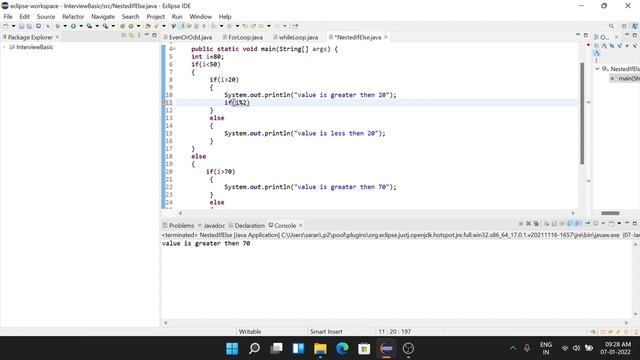
Task: Open the Source menu
Action: pyautogui.click(x=46, y=17)
